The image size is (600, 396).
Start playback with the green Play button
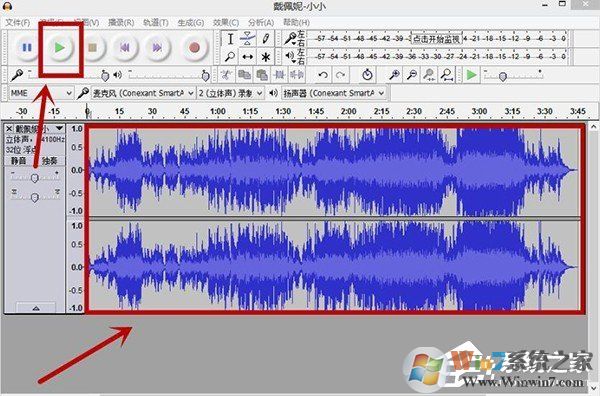click(x=59, y=47)
